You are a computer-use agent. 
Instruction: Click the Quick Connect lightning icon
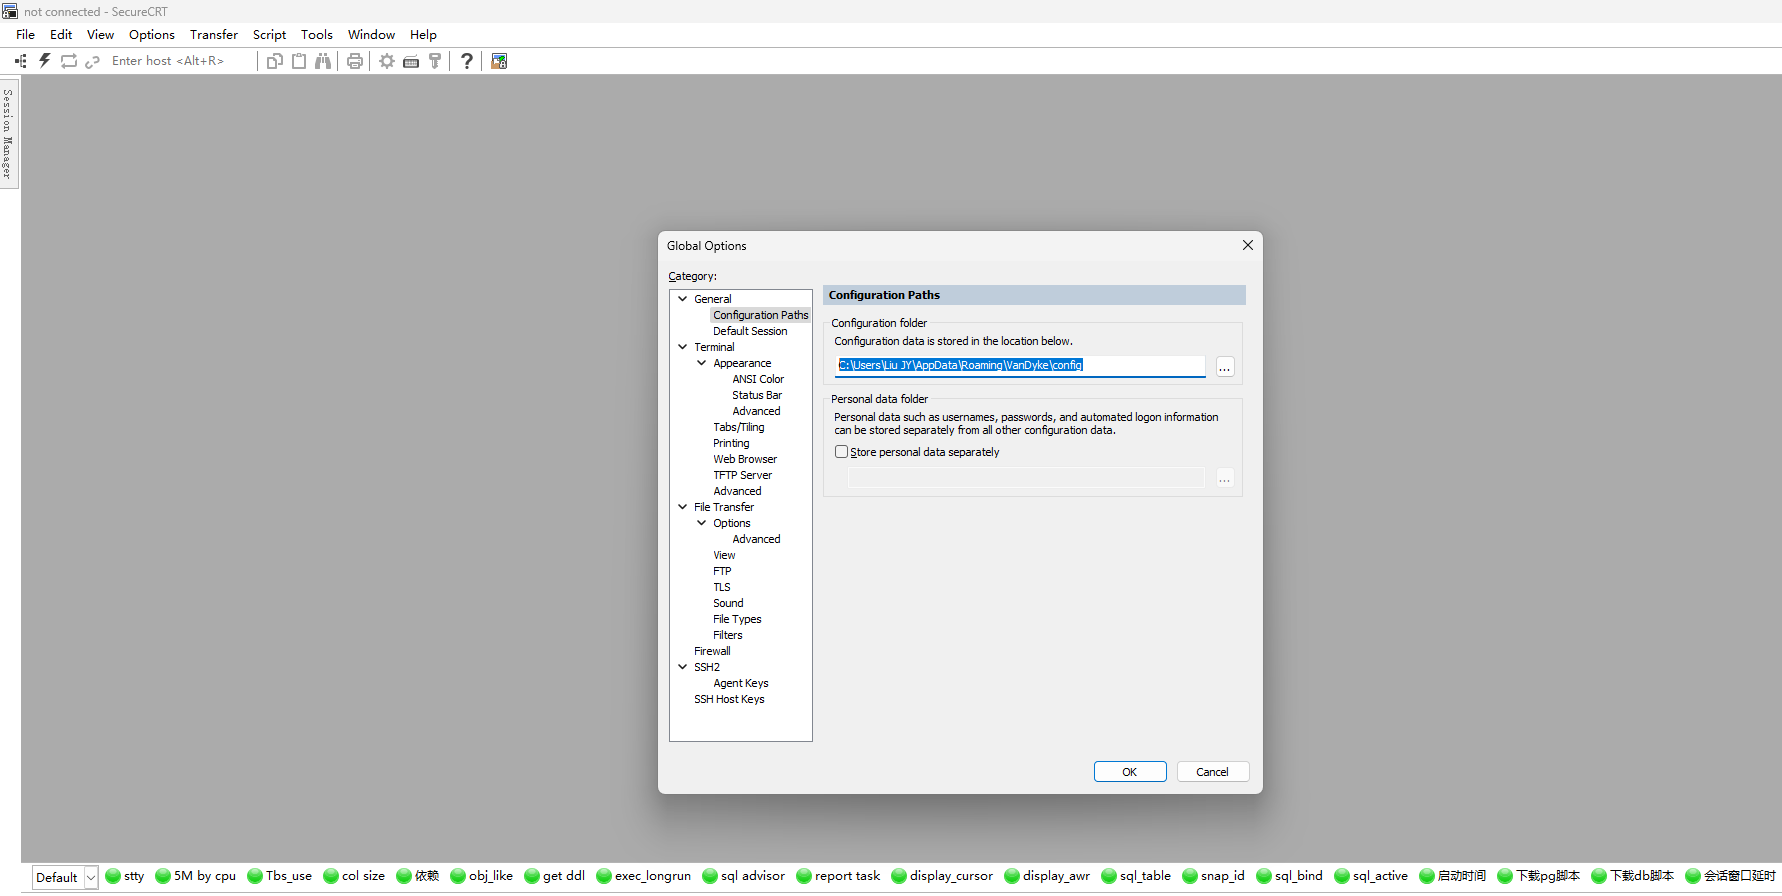(x=45, y=61)
